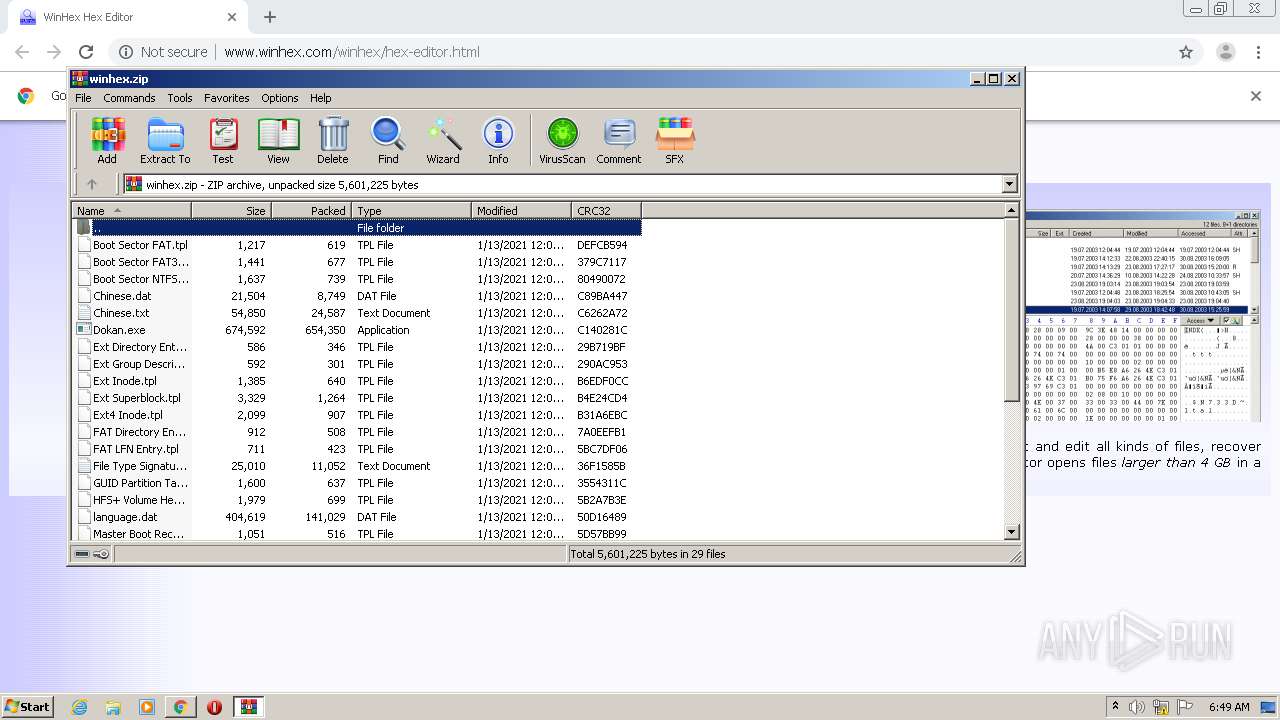
Task: Click the file list vertical scrollbar
Action: coord(1011,310)
